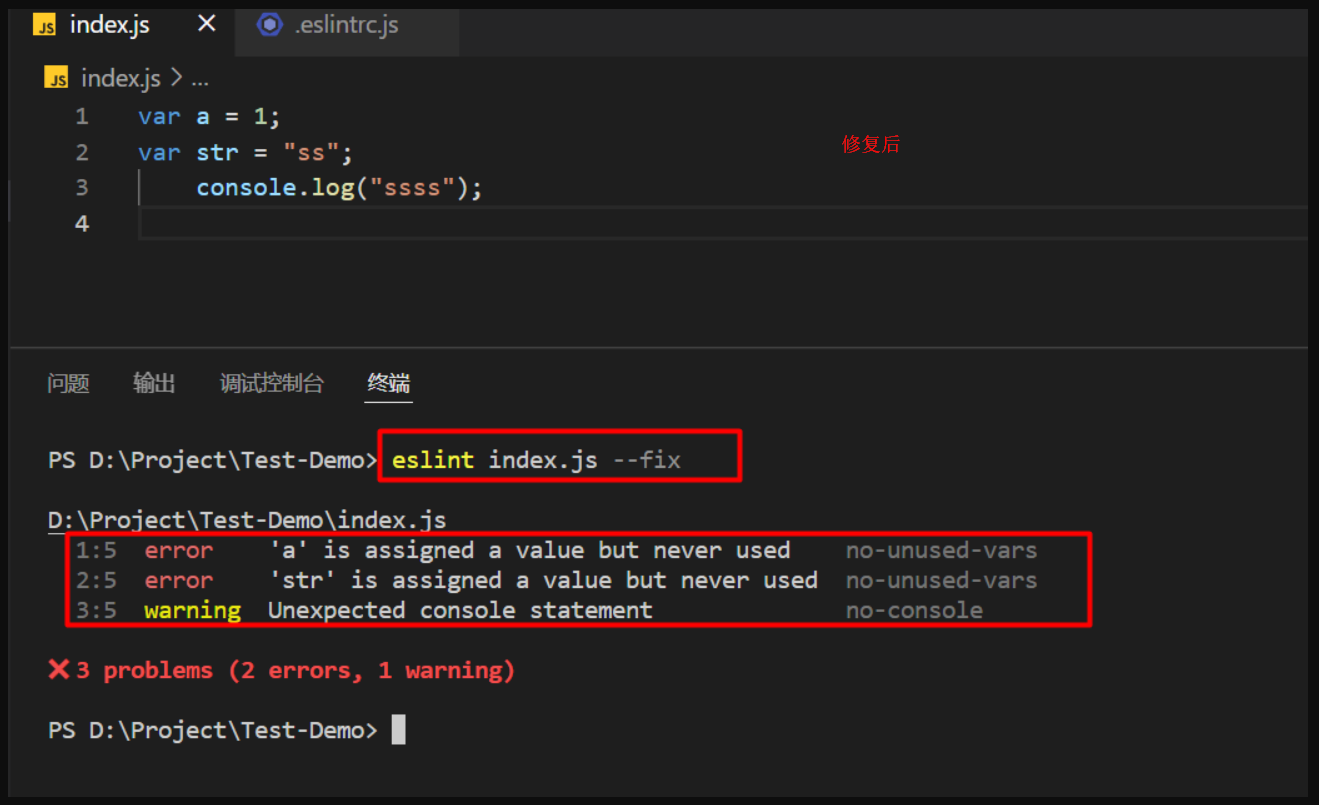Click the empty line 4 in the editor
This screenshot has height=805, width=1319.
coord(722,224)
